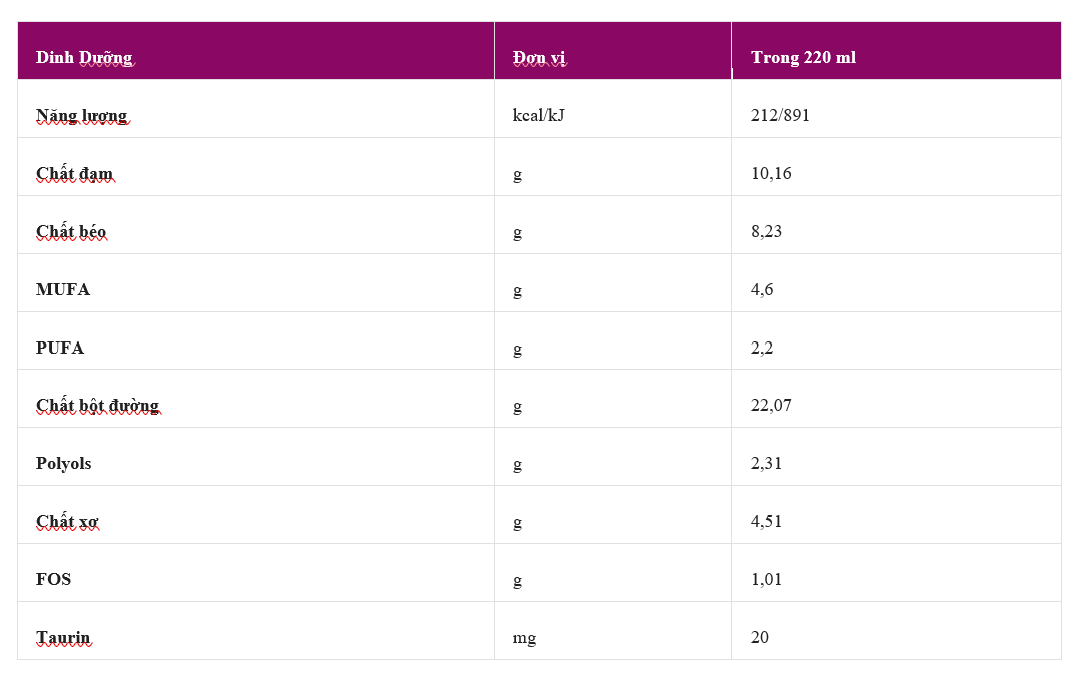1082x684 pixels.
Task: Click the 'Đơn vị' column header
Action: [539, 57]
